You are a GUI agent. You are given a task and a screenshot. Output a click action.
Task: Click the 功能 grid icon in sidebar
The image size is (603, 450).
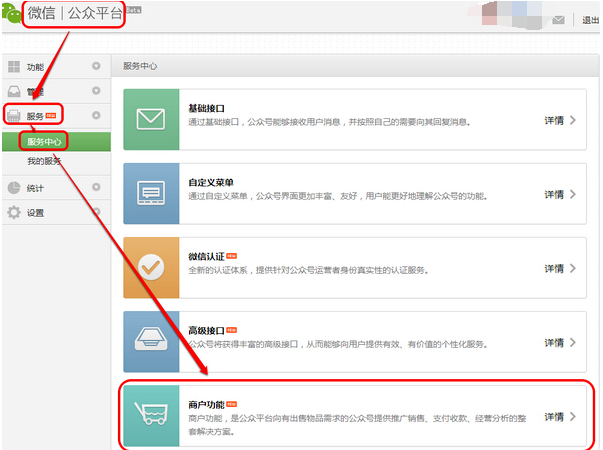coord(14,67)
